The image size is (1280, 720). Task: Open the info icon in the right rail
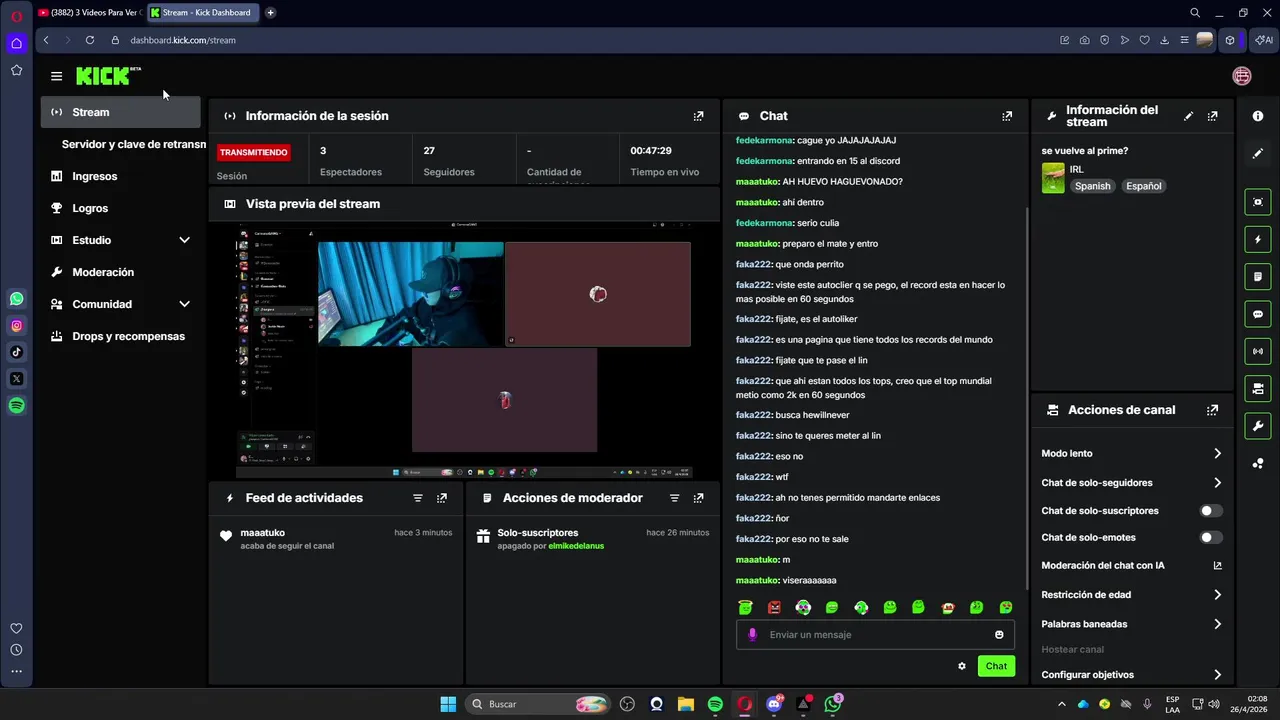point(1258,116)
